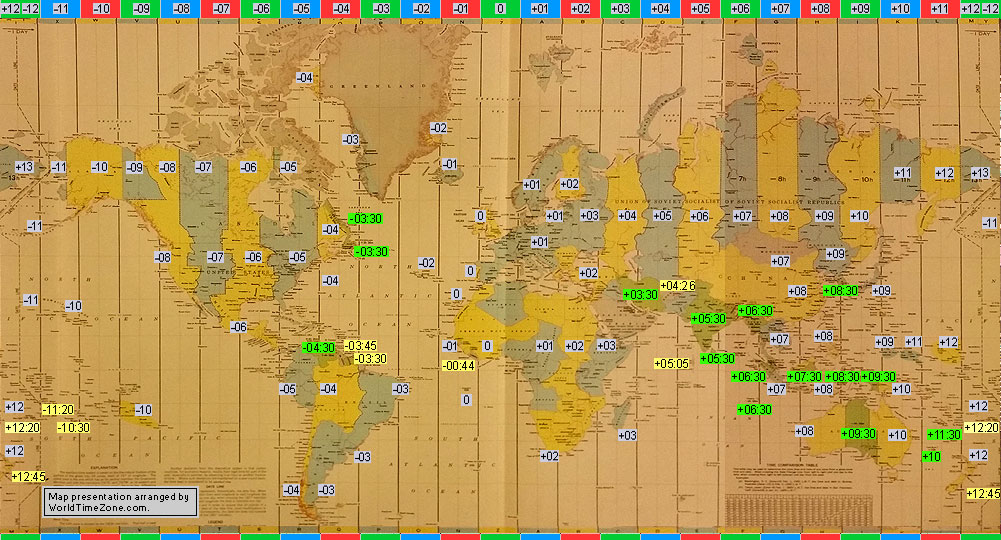Select the -10 cell in the top header strip
This screenshot has width=1001, height=540.
click(x=101, y=8)
